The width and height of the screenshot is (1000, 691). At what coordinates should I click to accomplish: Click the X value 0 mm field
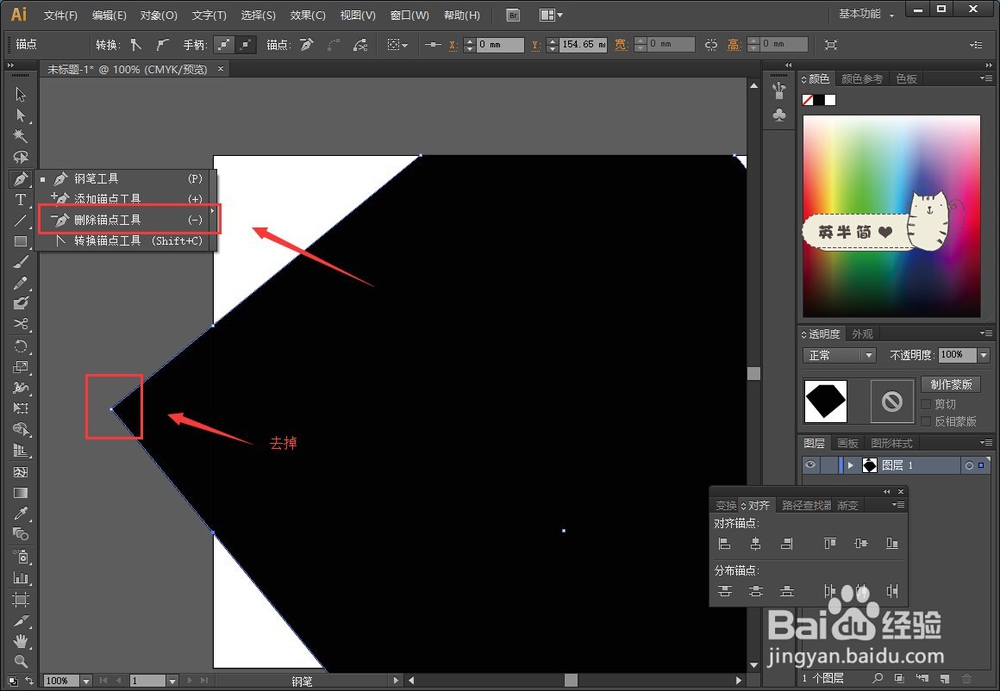500,45
